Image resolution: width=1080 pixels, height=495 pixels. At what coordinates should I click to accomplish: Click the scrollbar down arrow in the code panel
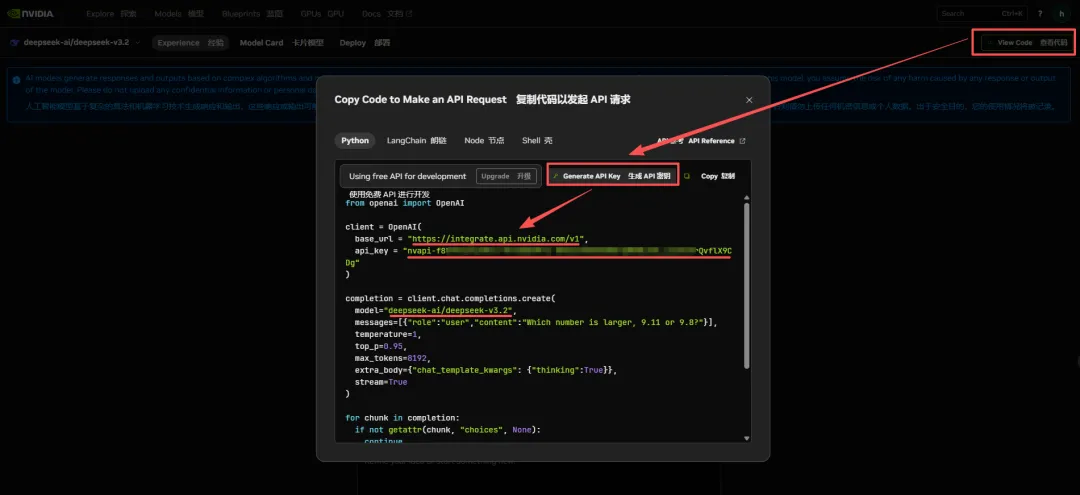point(746,438)
